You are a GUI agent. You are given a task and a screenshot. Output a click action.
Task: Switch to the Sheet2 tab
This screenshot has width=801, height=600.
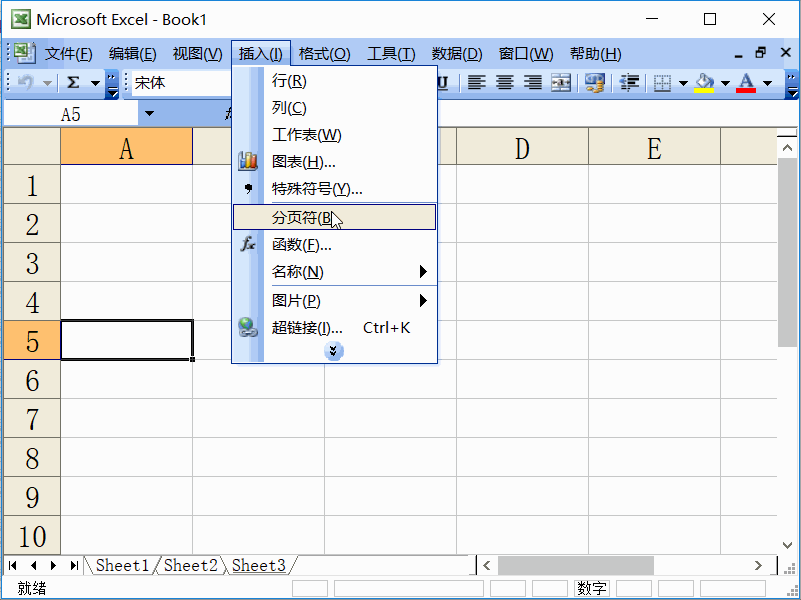(191, 565)
